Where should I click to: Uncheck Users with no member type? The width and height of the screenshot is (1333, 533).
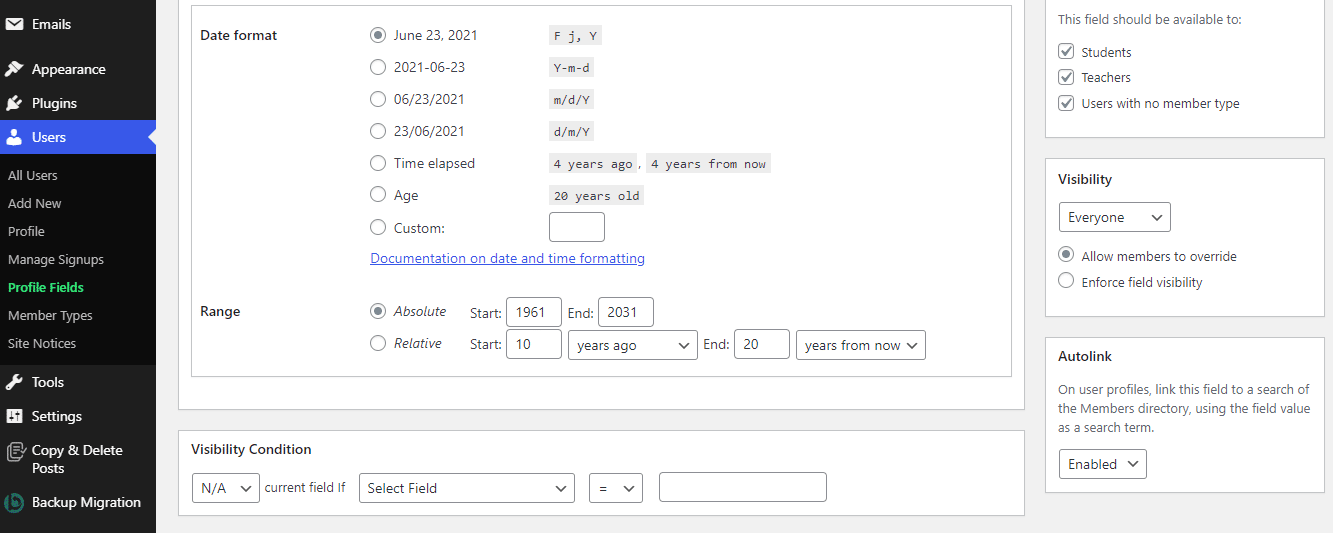click(x=1066, y=103)
